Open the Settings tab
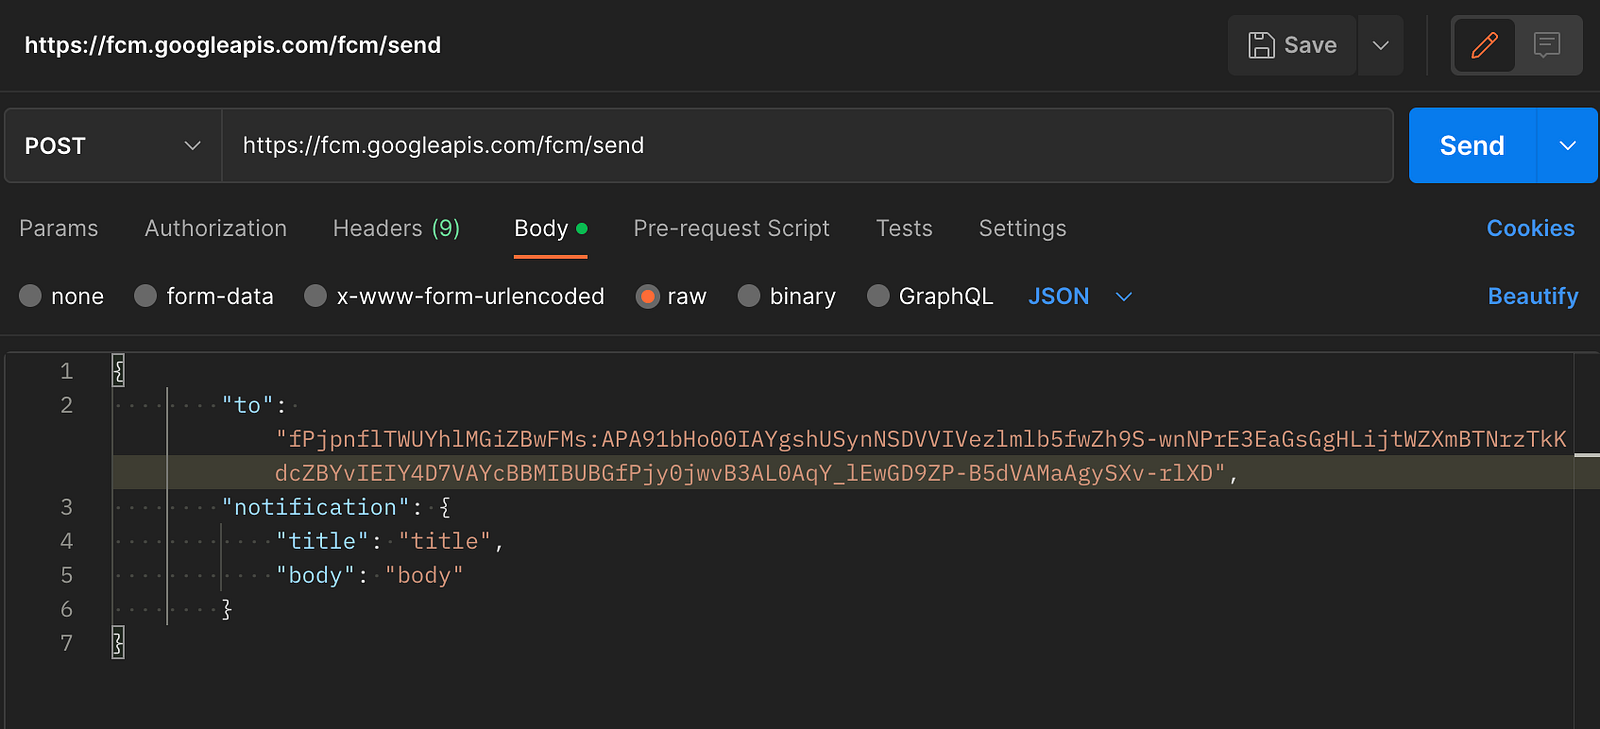 coord(1022,228)
